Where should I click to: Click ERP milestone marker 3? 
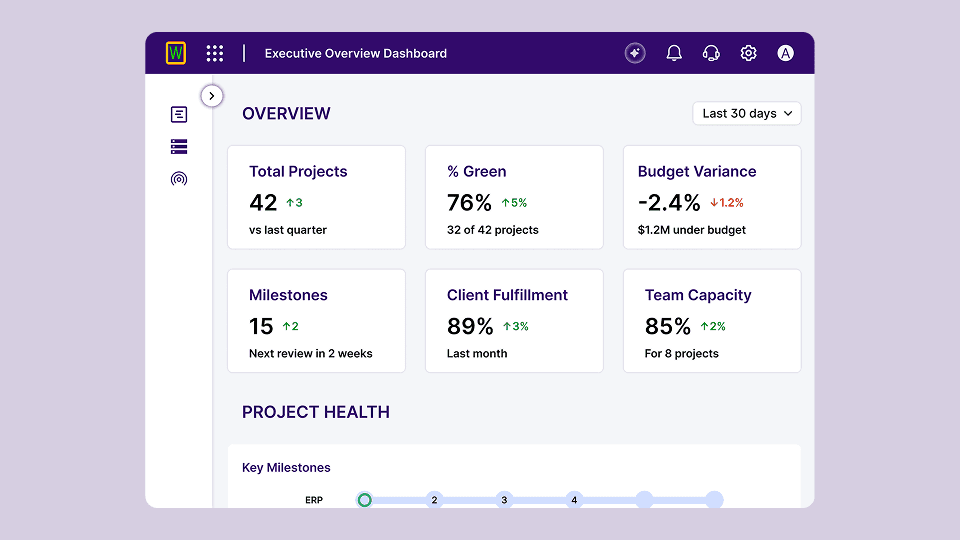click(x=504, y=499)
